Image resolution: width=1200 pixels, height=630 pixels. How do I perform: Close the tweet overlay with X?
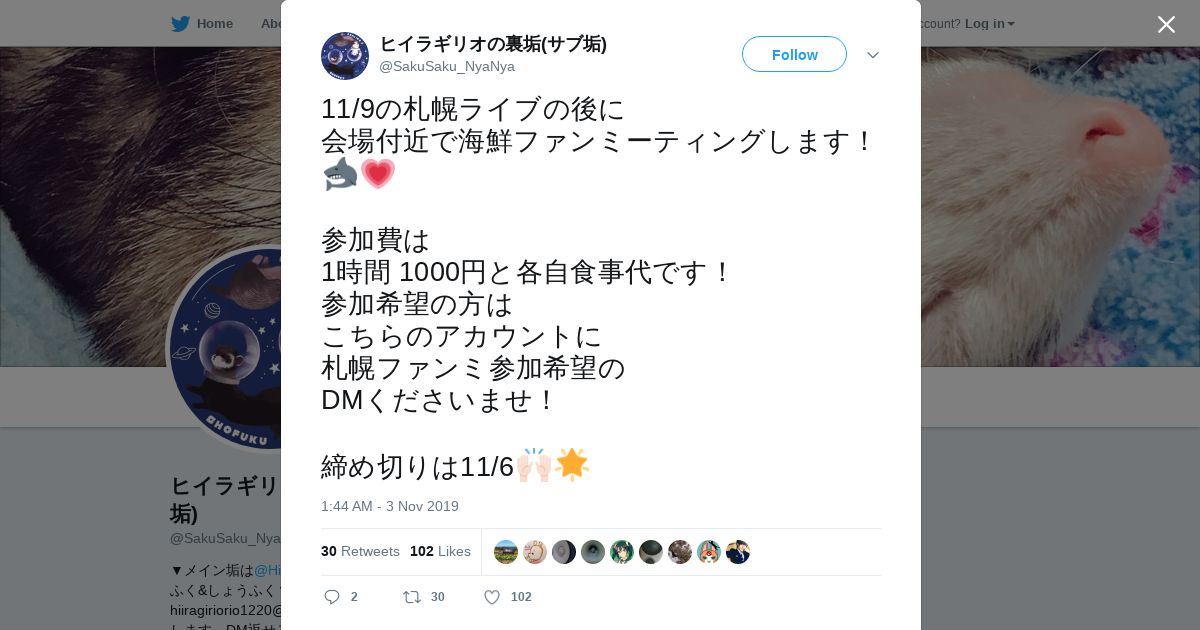tap(1166, 24)
